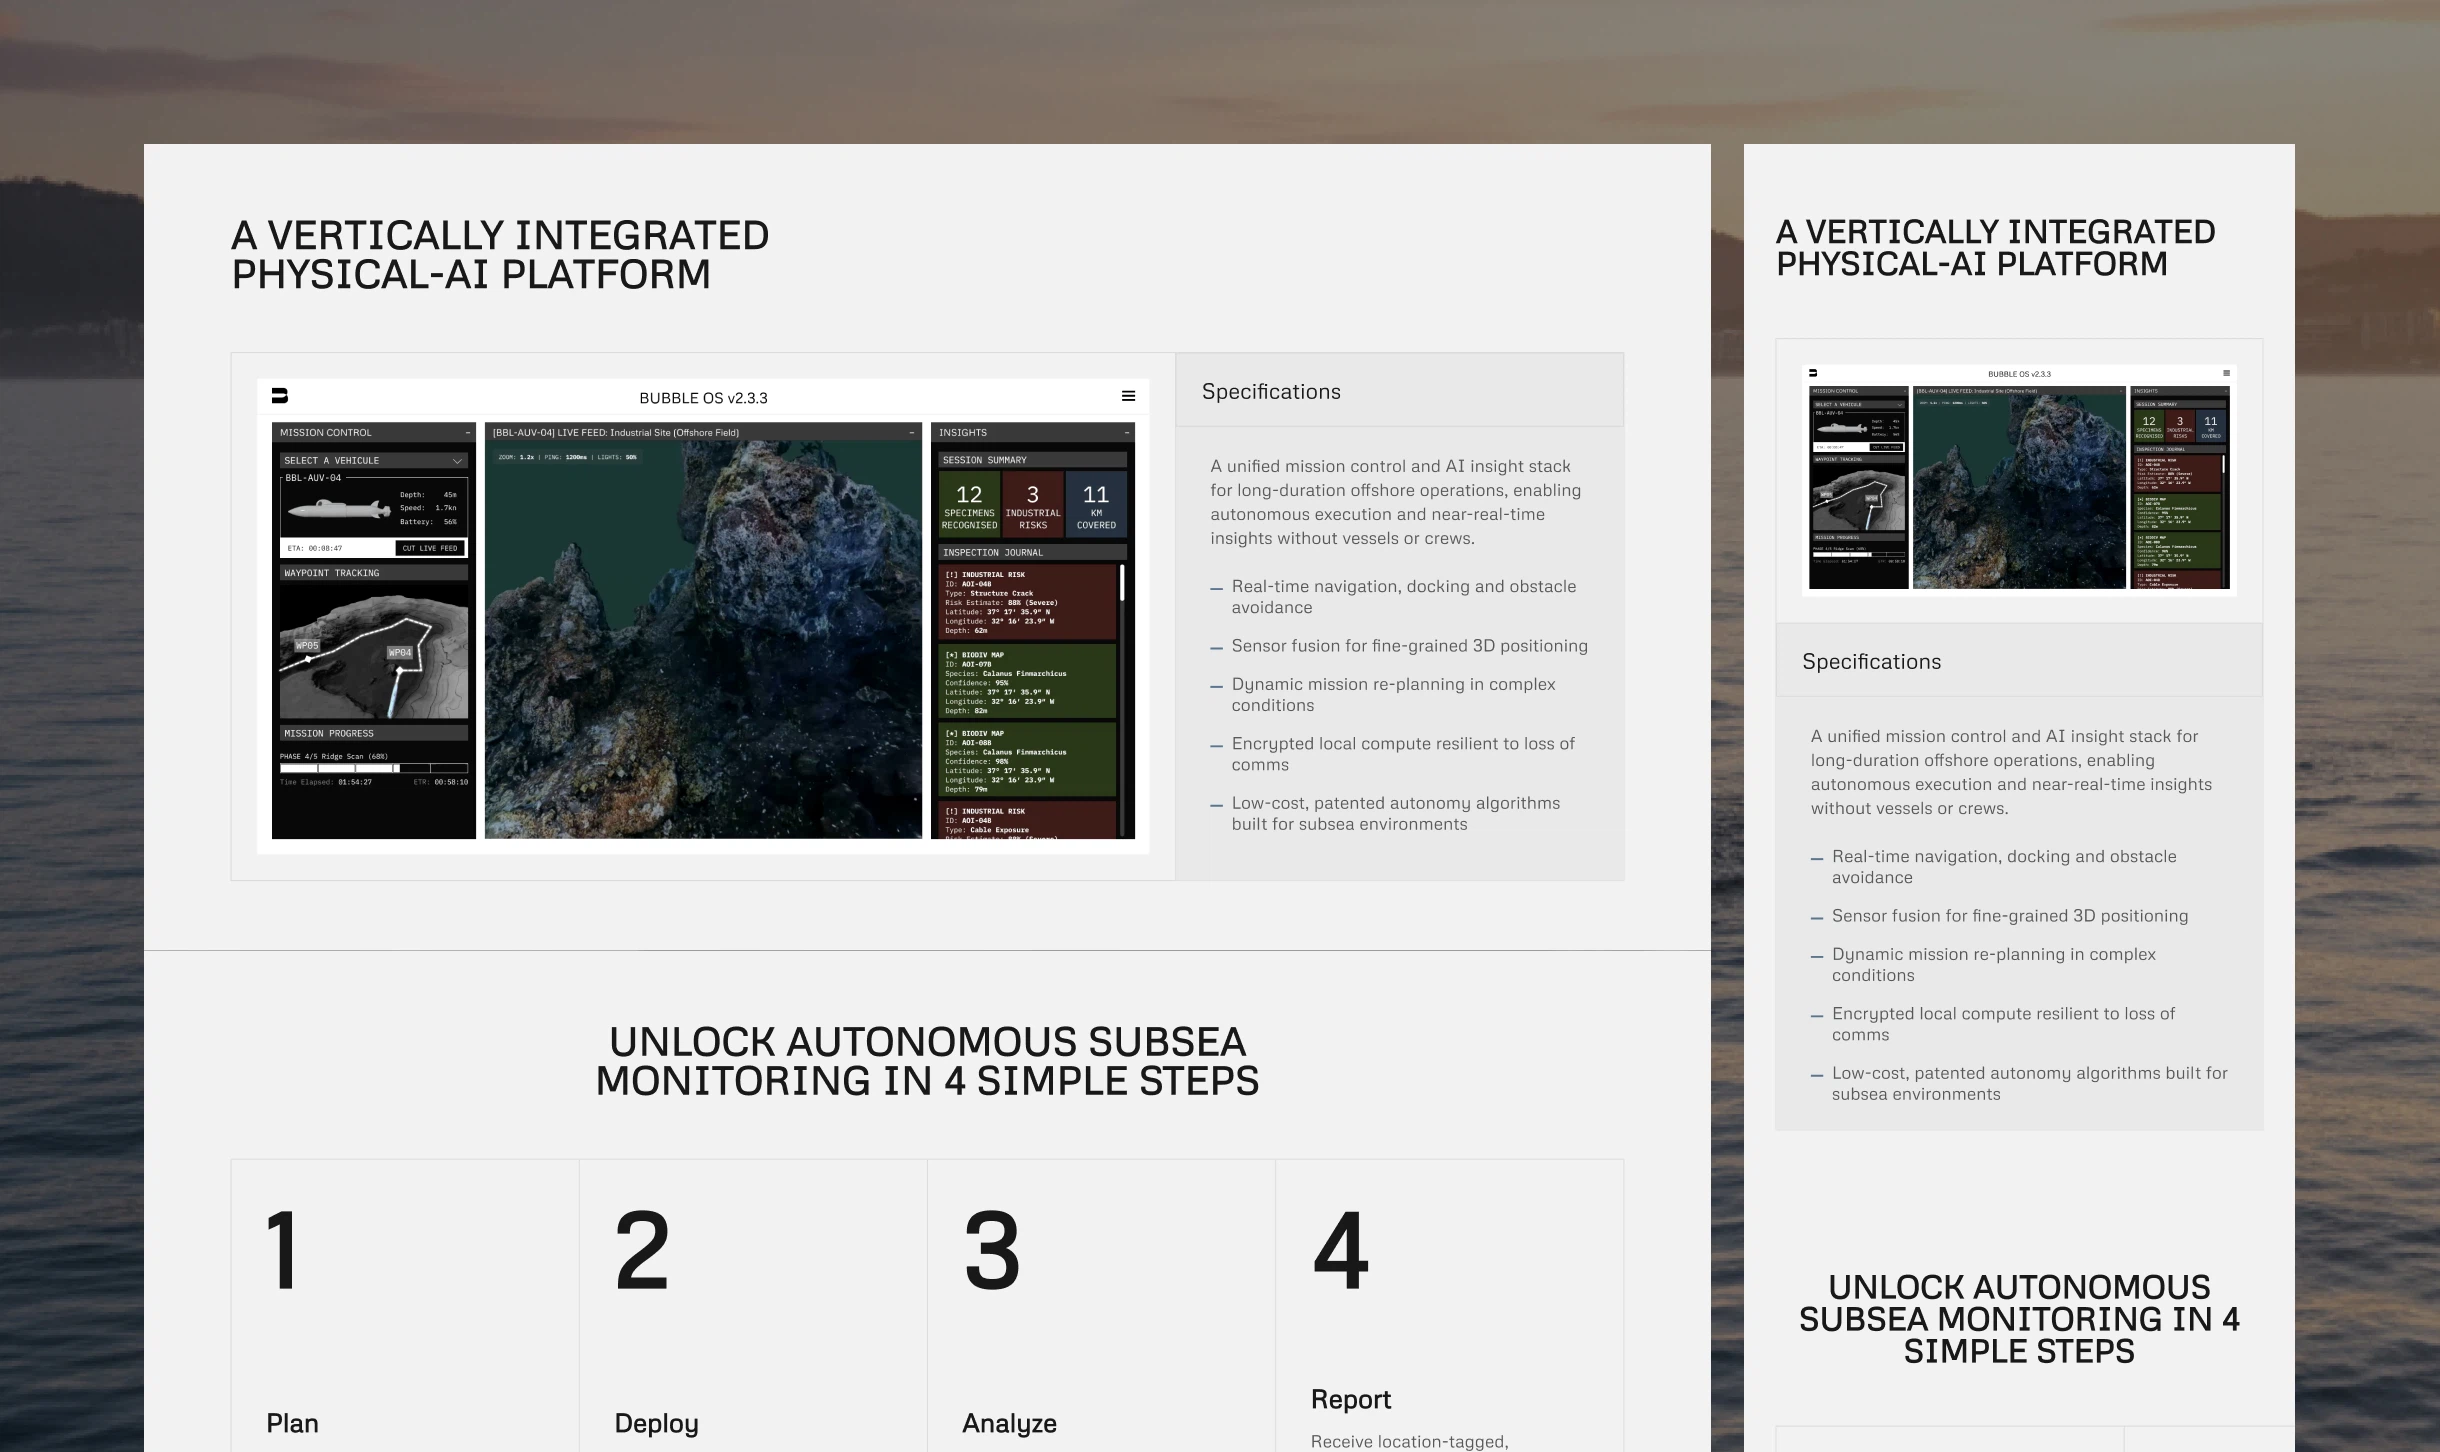Click 'Dynamic mission re-planning' bullet in wide layout
The height and width of the screenshot is (1452, 2440).
click(x=1383, y=694)
